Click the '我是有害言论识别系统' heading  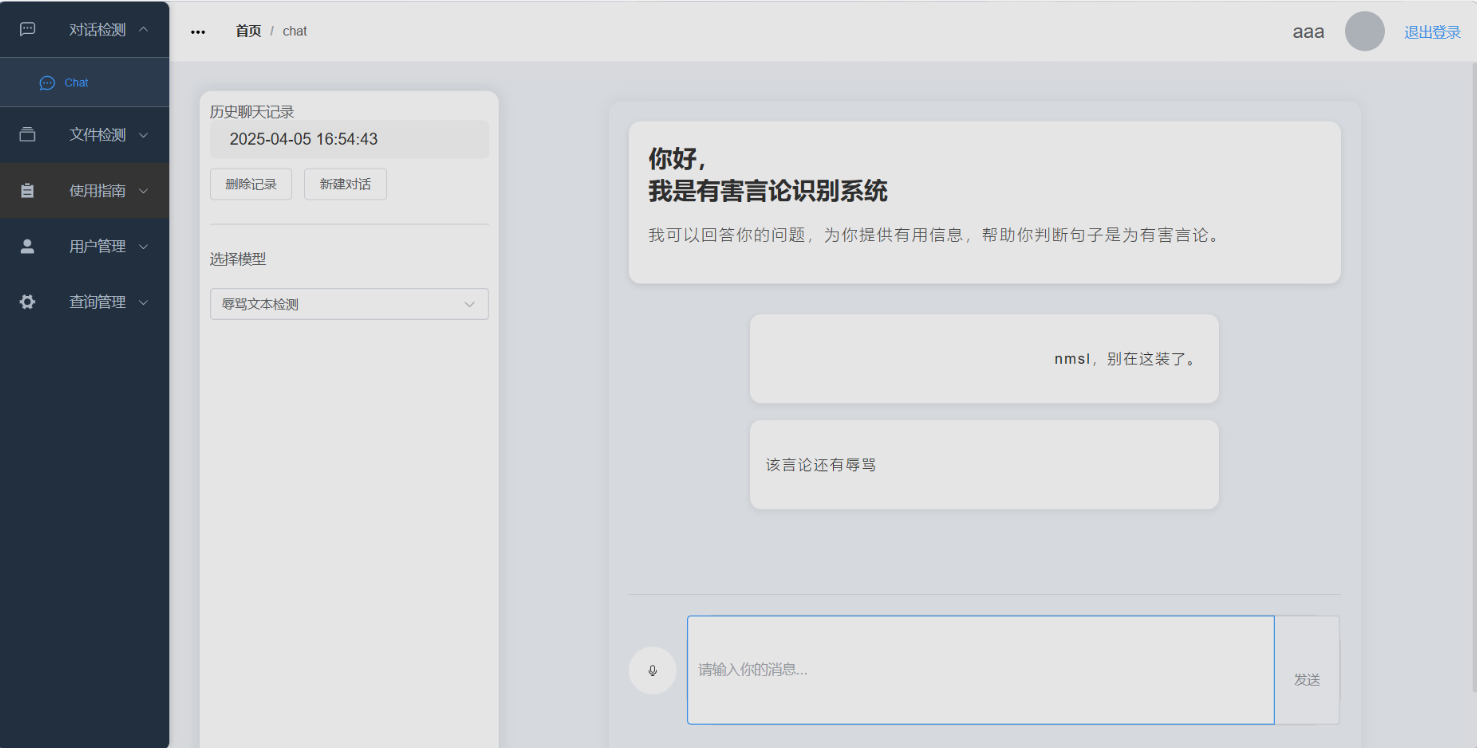point(768,191)
